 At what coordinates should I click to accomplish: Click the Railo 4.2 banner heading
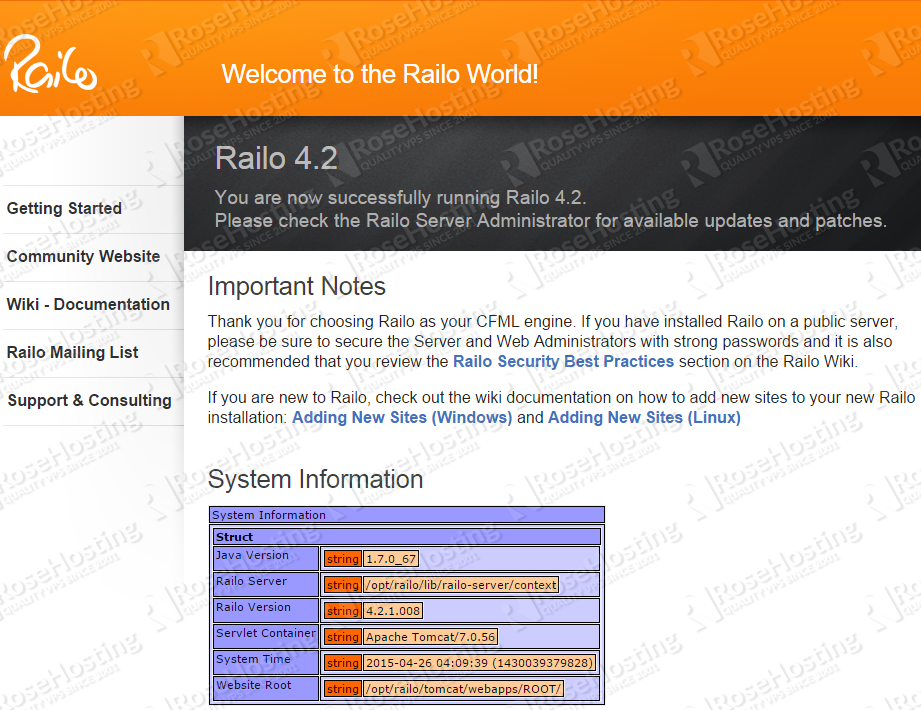[276, 159]
